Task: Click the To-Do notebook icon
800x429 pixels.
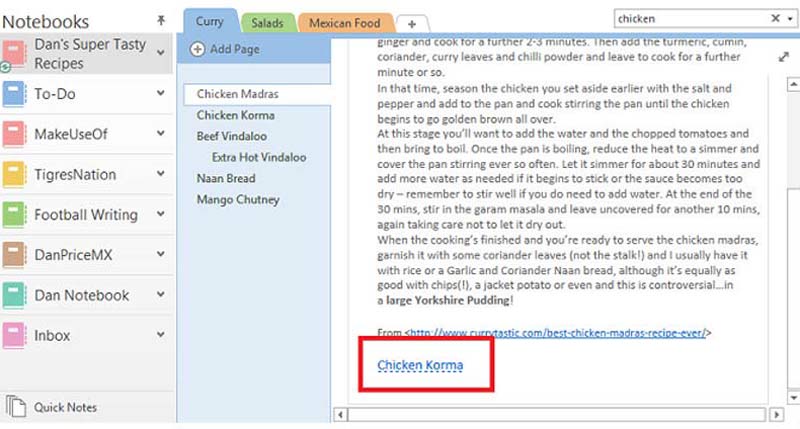Action: [x=15, y=95]
